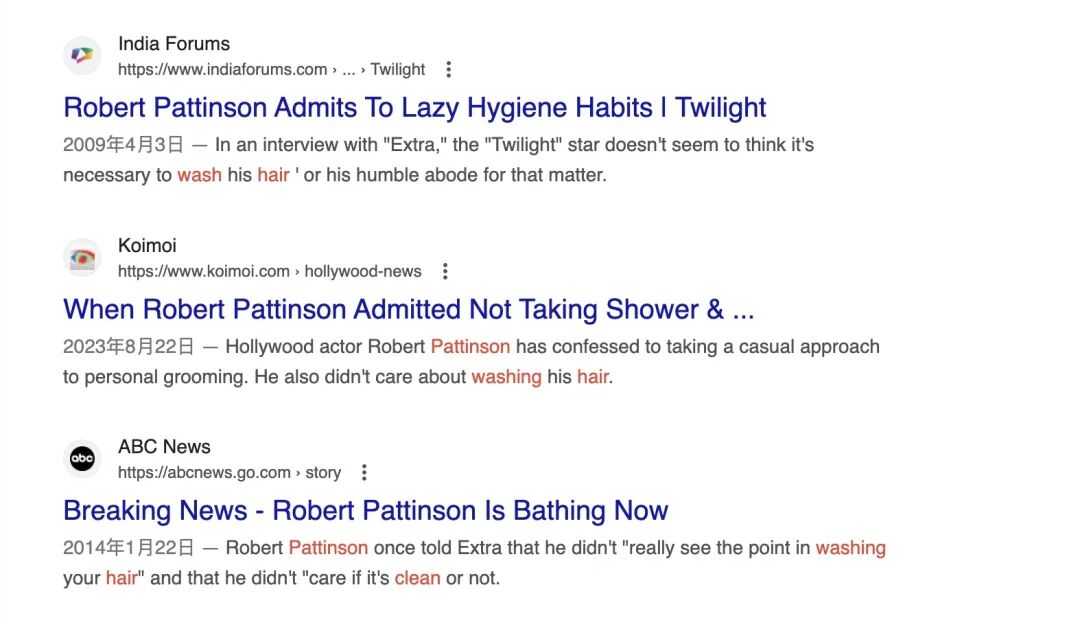Click the indiaforums.com URL text
This screenshot has height=618, width=1080.
click(x=222, y=70)
